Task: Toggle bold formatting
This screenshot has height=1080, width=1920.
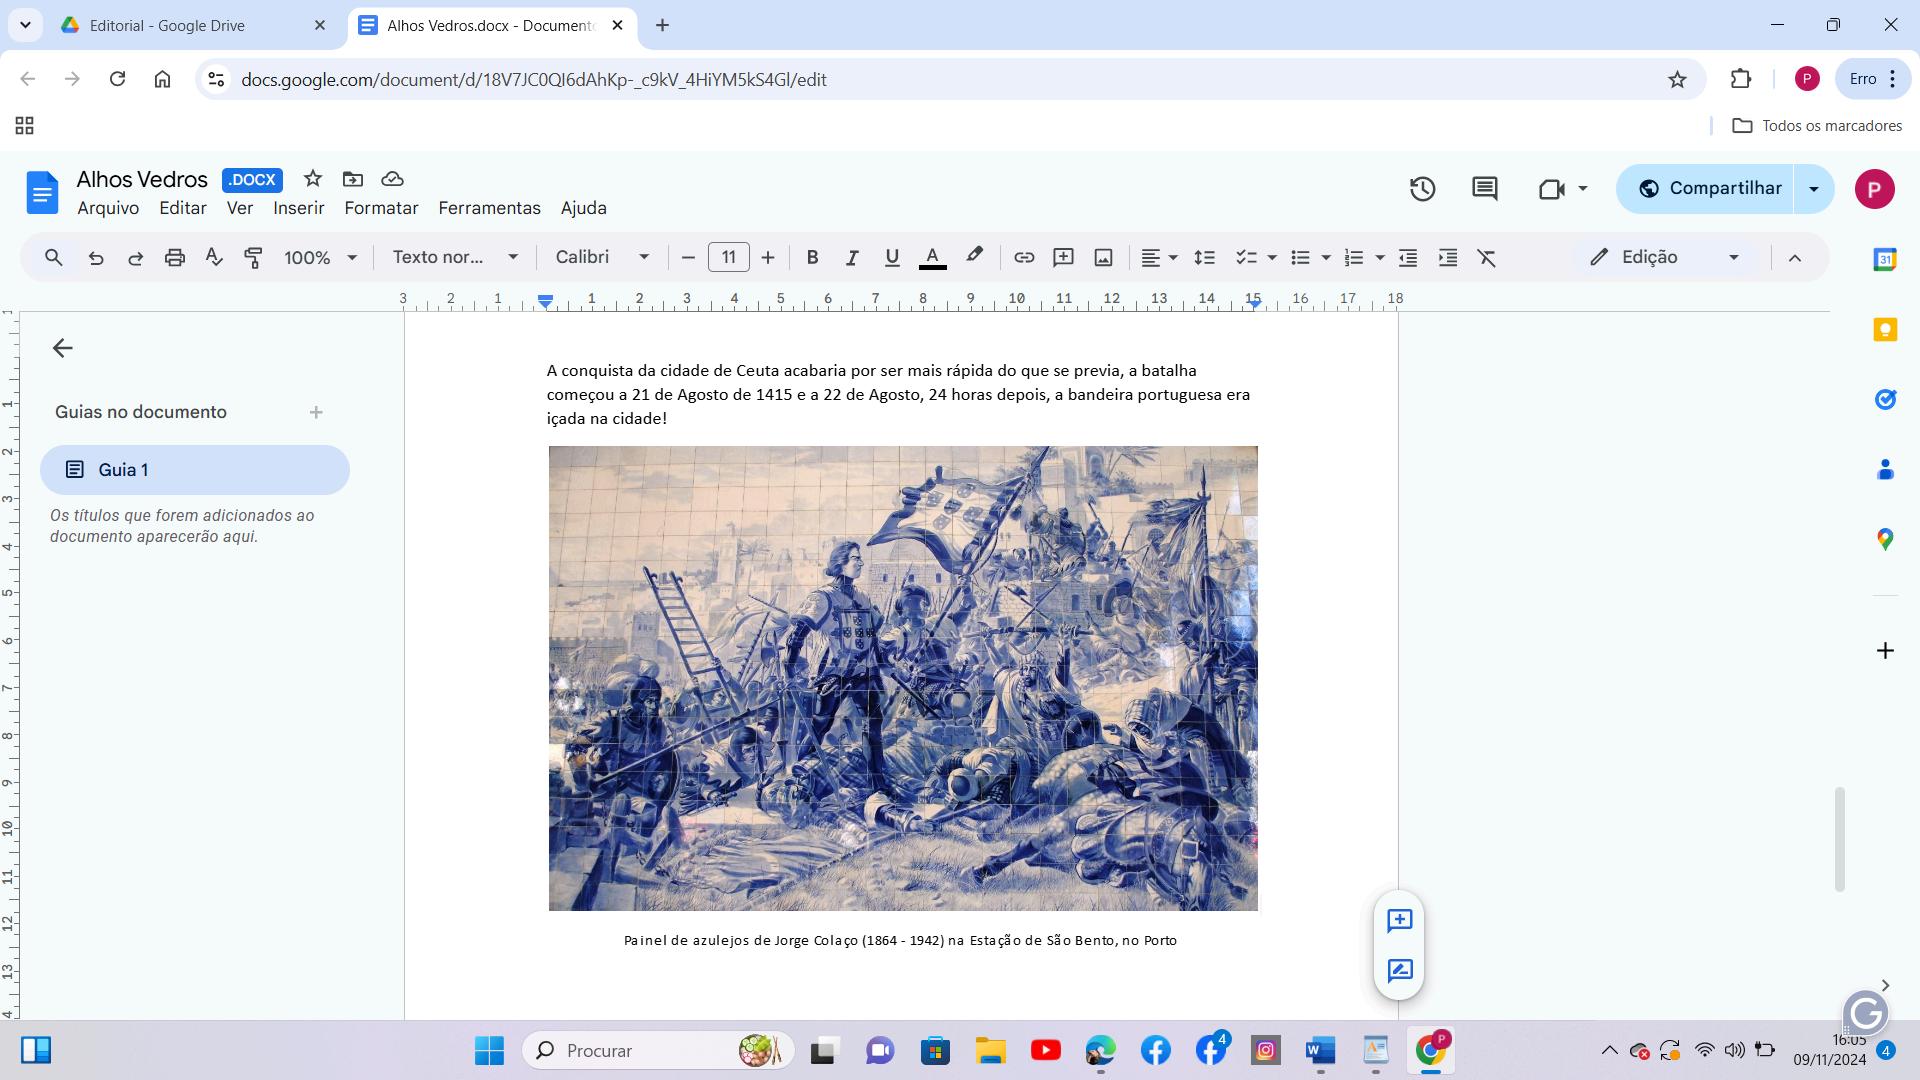Action: pyautogui.click(x=812, y=258)
